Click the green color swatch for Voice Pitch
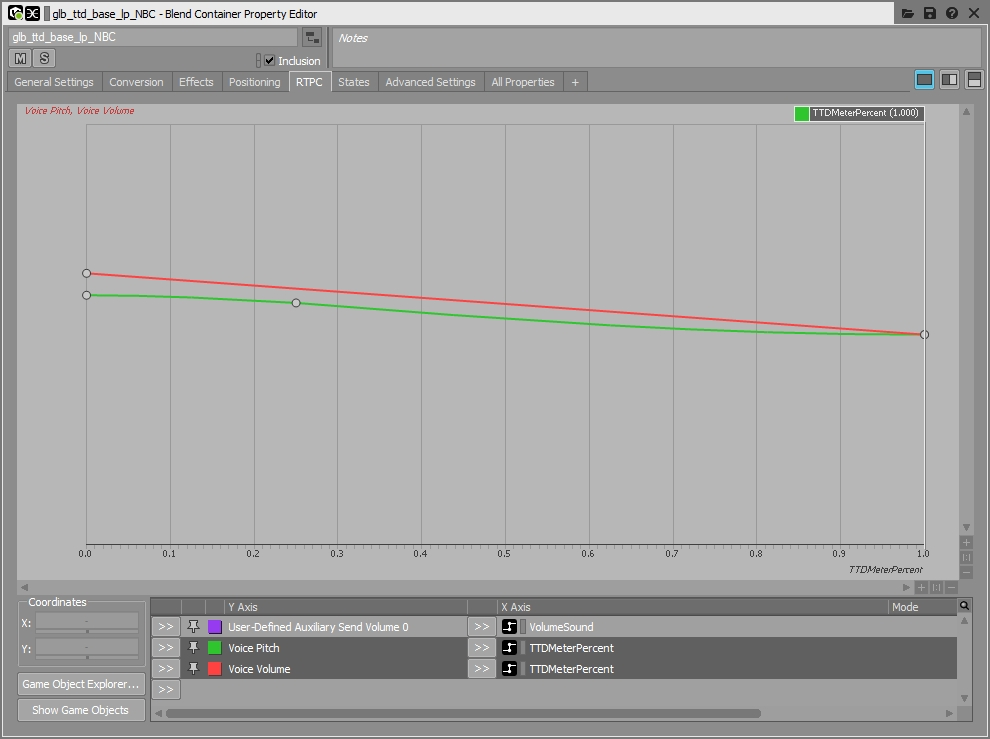The height and width of the screenshot is (739, 990). 215,647
